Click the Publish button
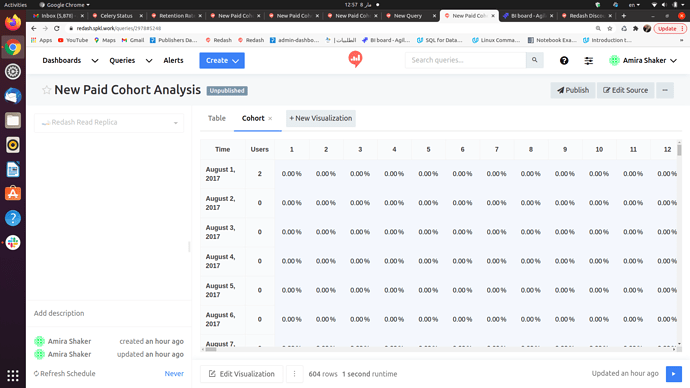 573,90
